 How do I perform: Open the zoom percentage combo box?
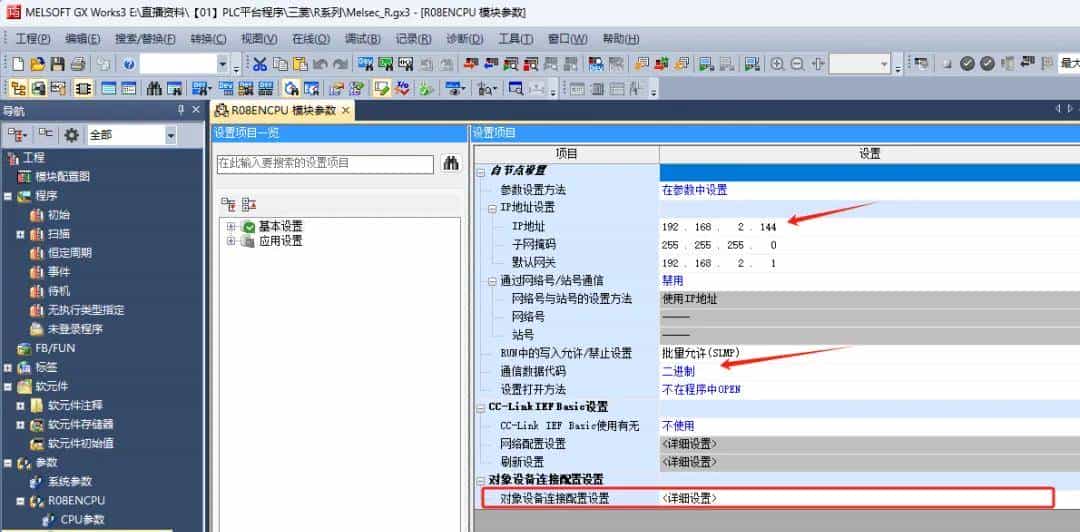tap(885, 64)
